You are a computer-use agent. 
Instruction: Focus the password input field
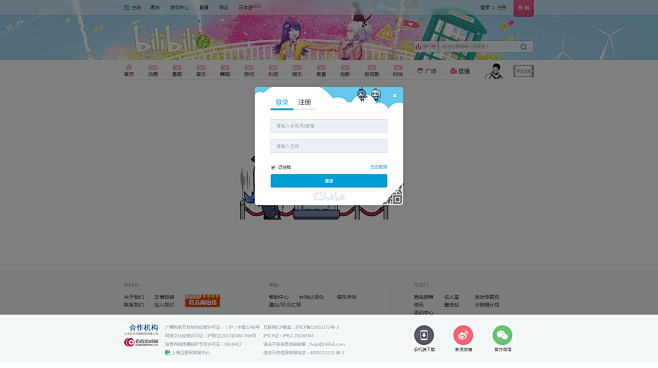[329, 146]
